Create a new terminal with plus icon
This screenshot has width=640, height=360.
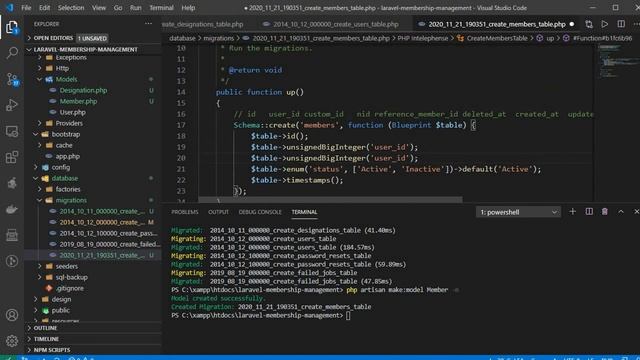tap(573, 211)
